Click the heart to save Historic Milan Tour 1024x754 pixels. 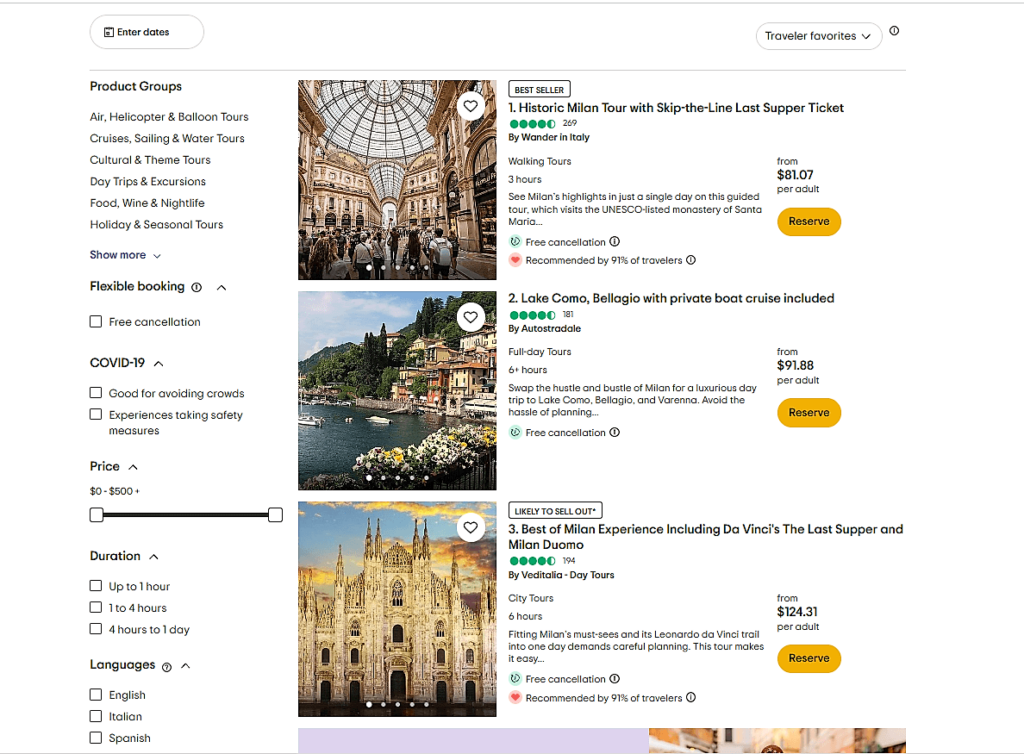(470, 105)
